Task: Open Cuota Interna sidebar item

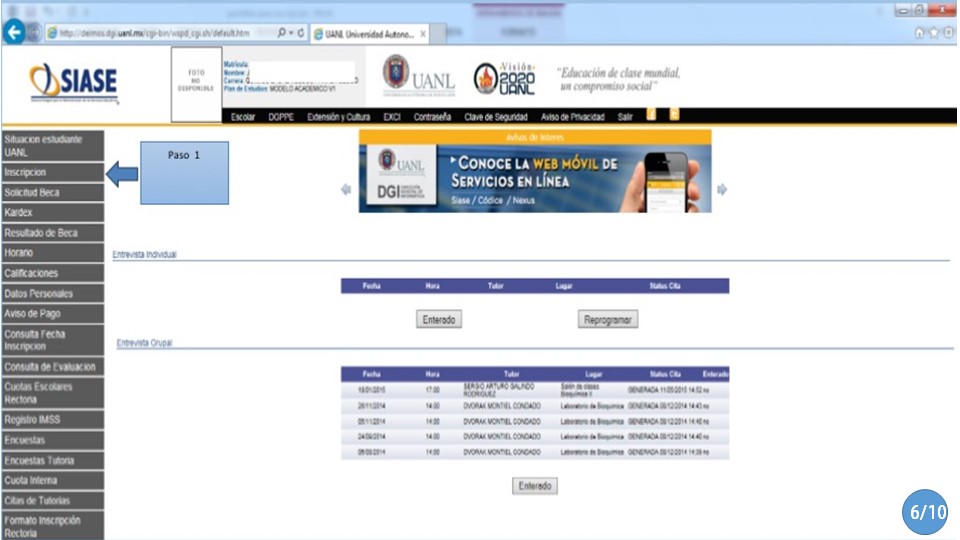Action: 53,480
